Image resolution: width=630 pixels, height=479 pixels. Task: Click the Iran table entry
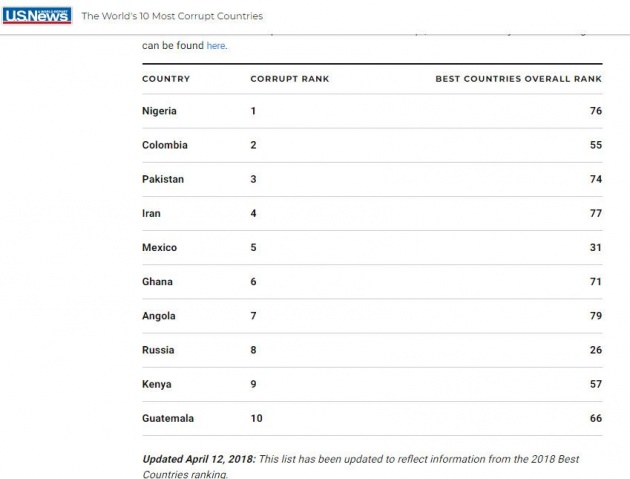[x=151, y=213]
